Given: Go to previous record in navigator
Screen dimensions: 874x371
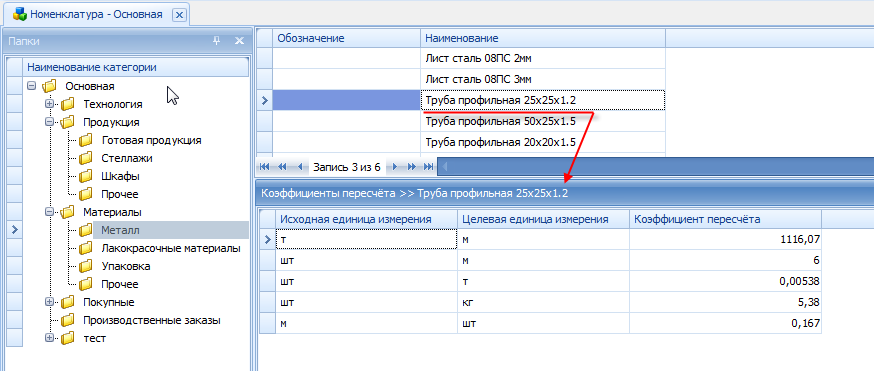Looking at the screenshot, I should (300, 167).
